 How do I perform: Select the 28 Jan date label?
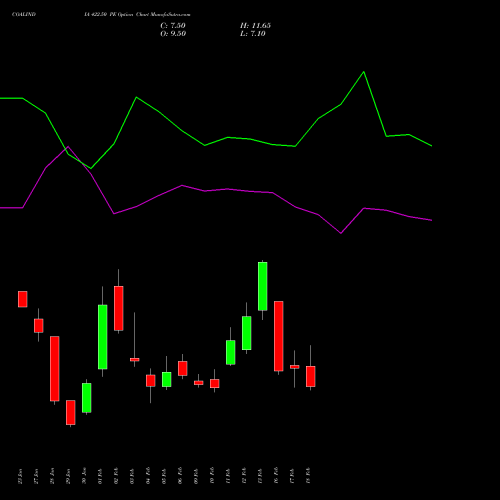tap(52, 476)
